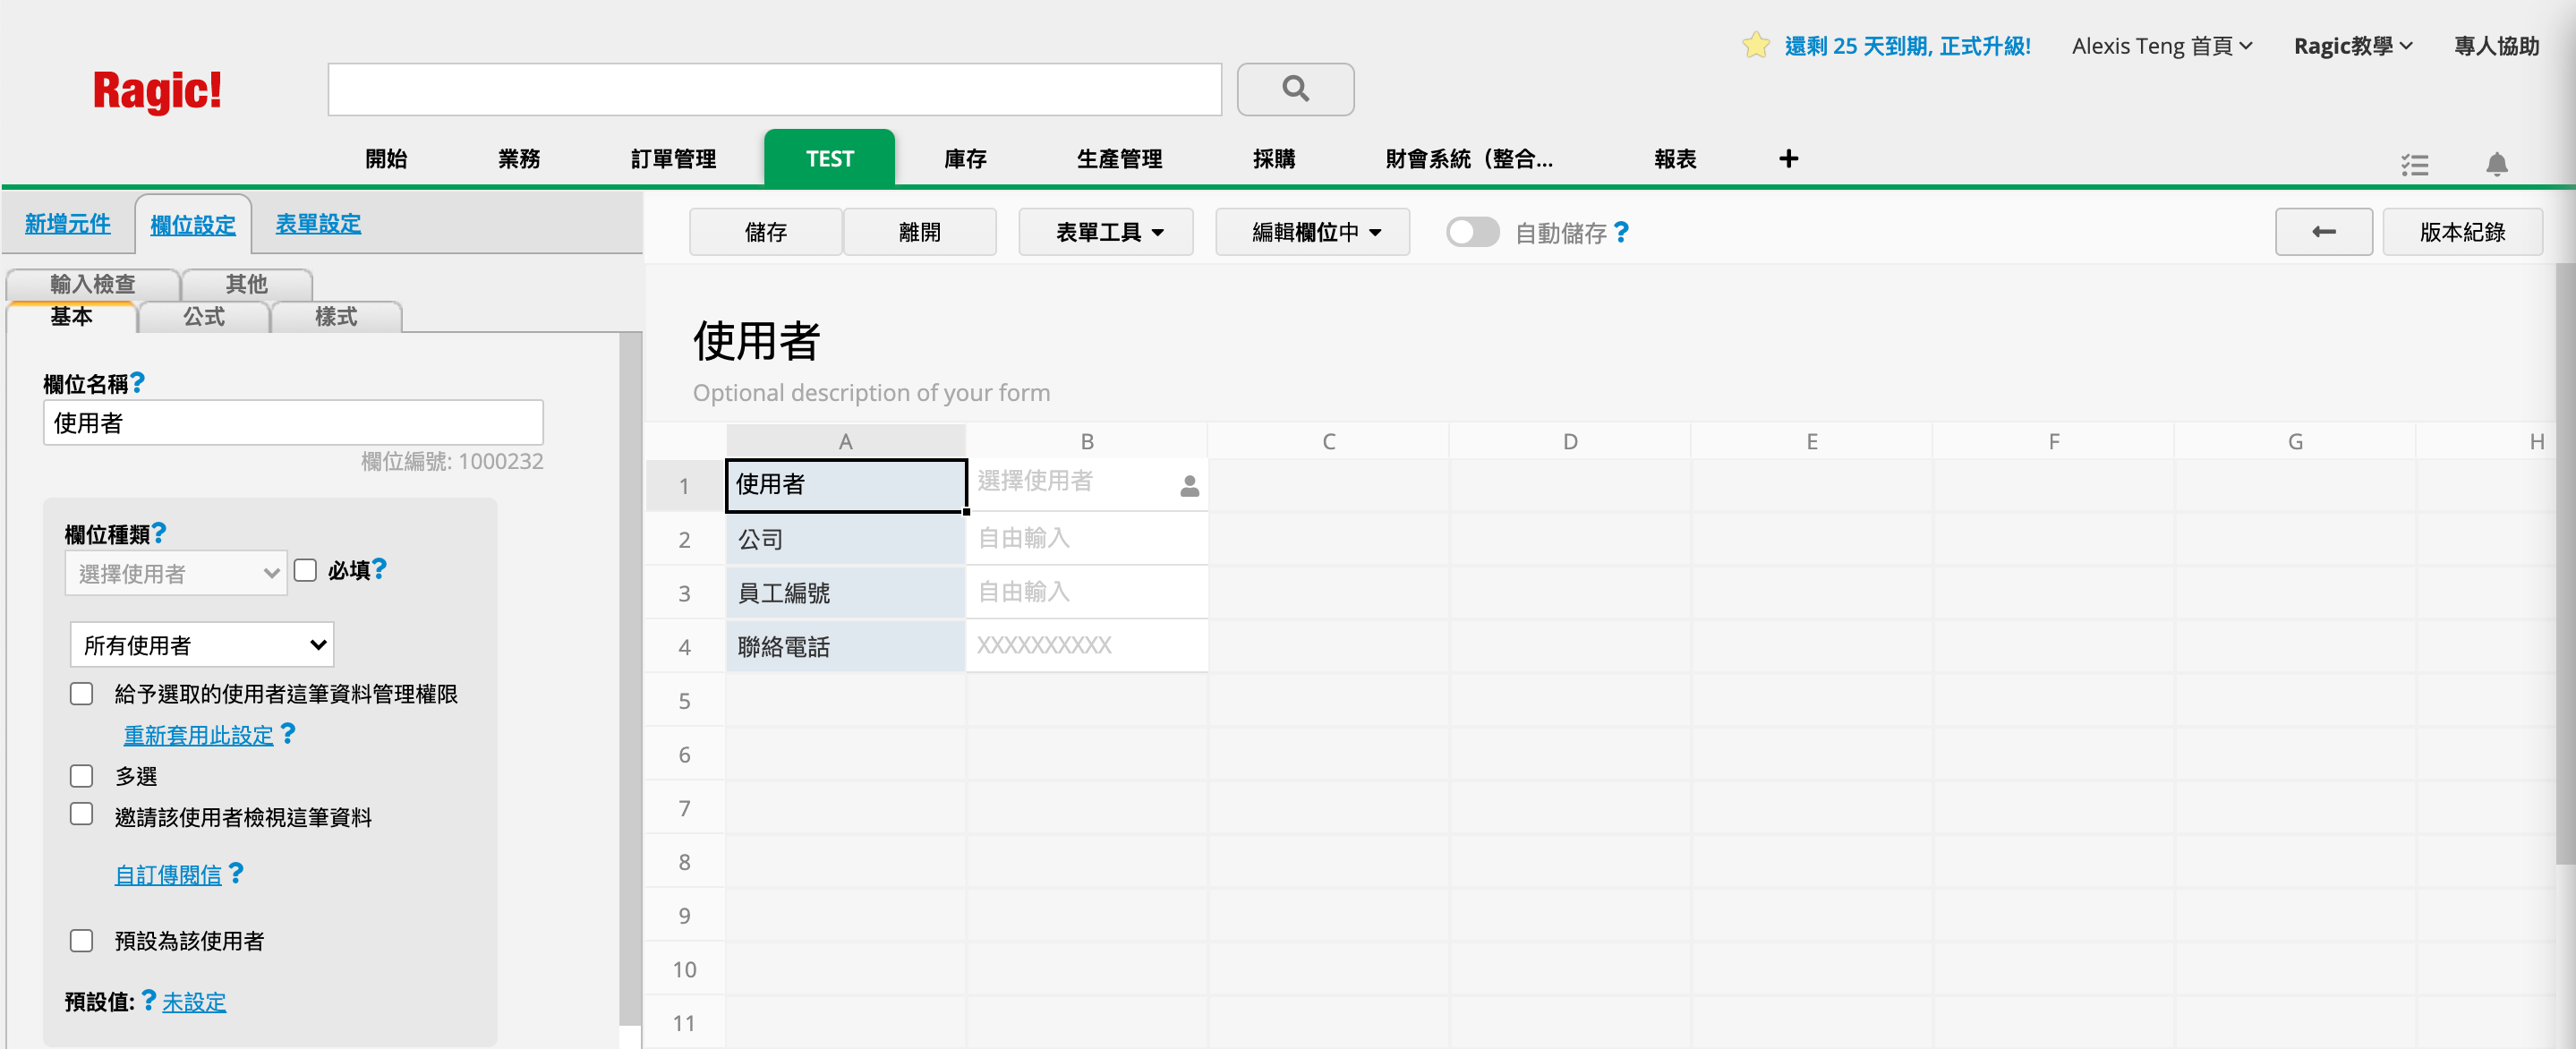Open the 採購 tab
The image size is (2576, 1049).
point(1273,158)
